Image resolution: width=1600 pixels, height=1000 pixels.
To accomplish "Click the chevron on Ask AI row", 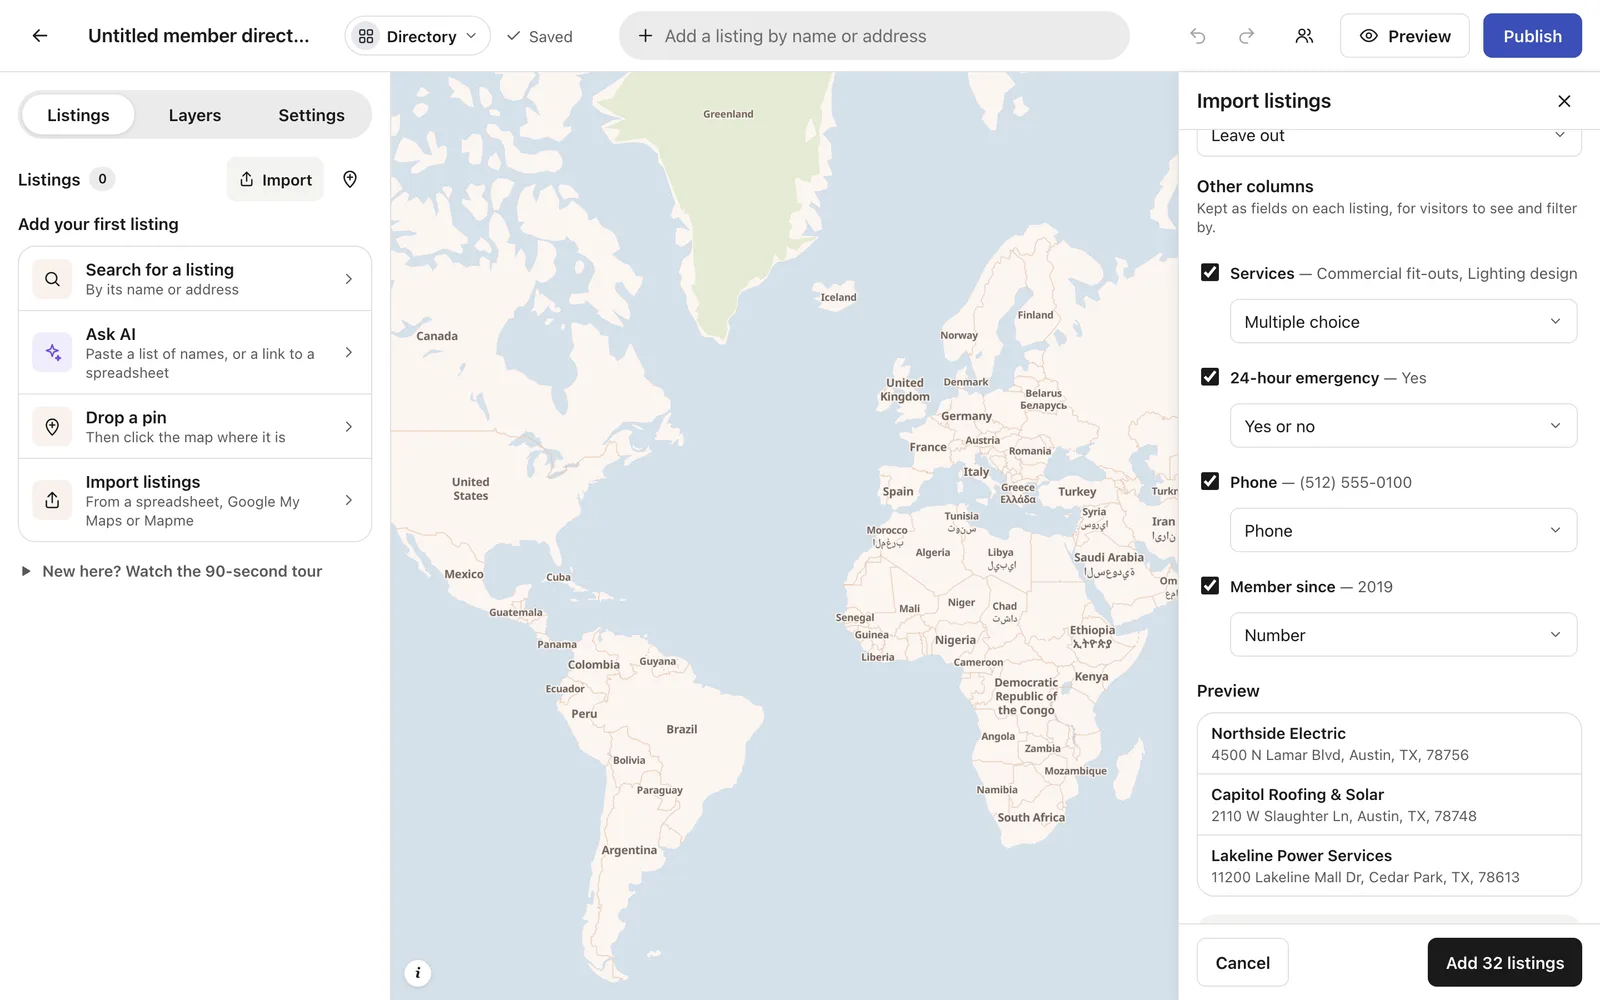I will coord(348,352).
